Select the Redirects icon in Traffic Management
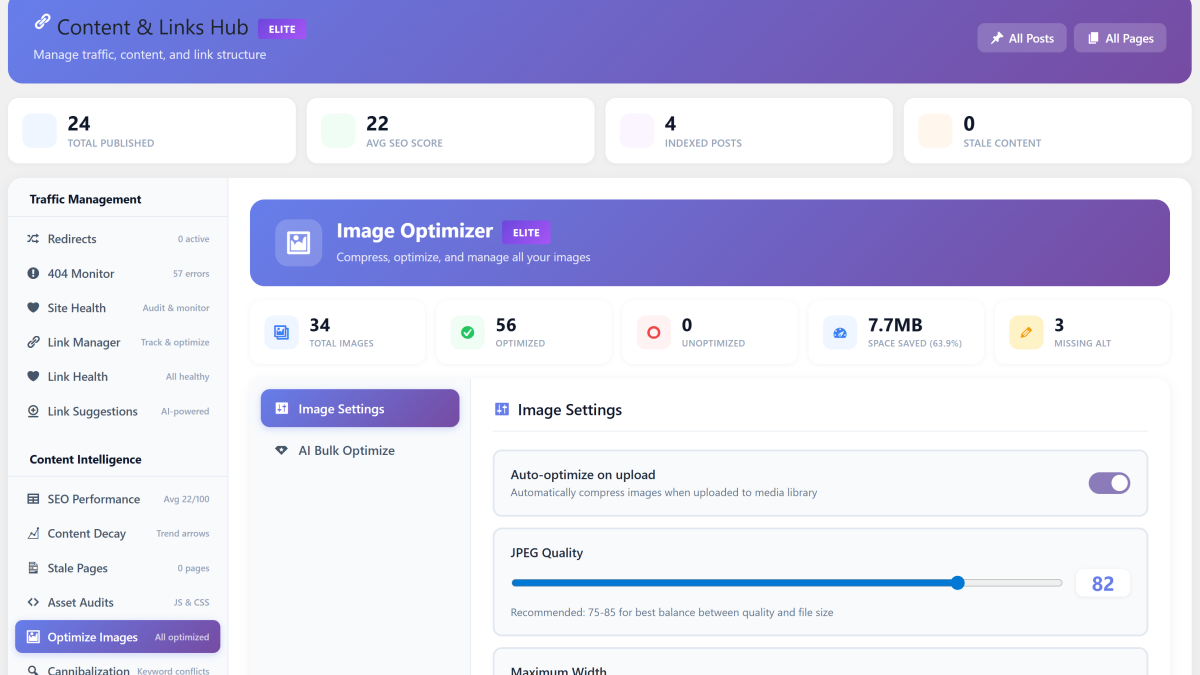The height and width of the screenshot is (675, 1200). pos(33,238)
